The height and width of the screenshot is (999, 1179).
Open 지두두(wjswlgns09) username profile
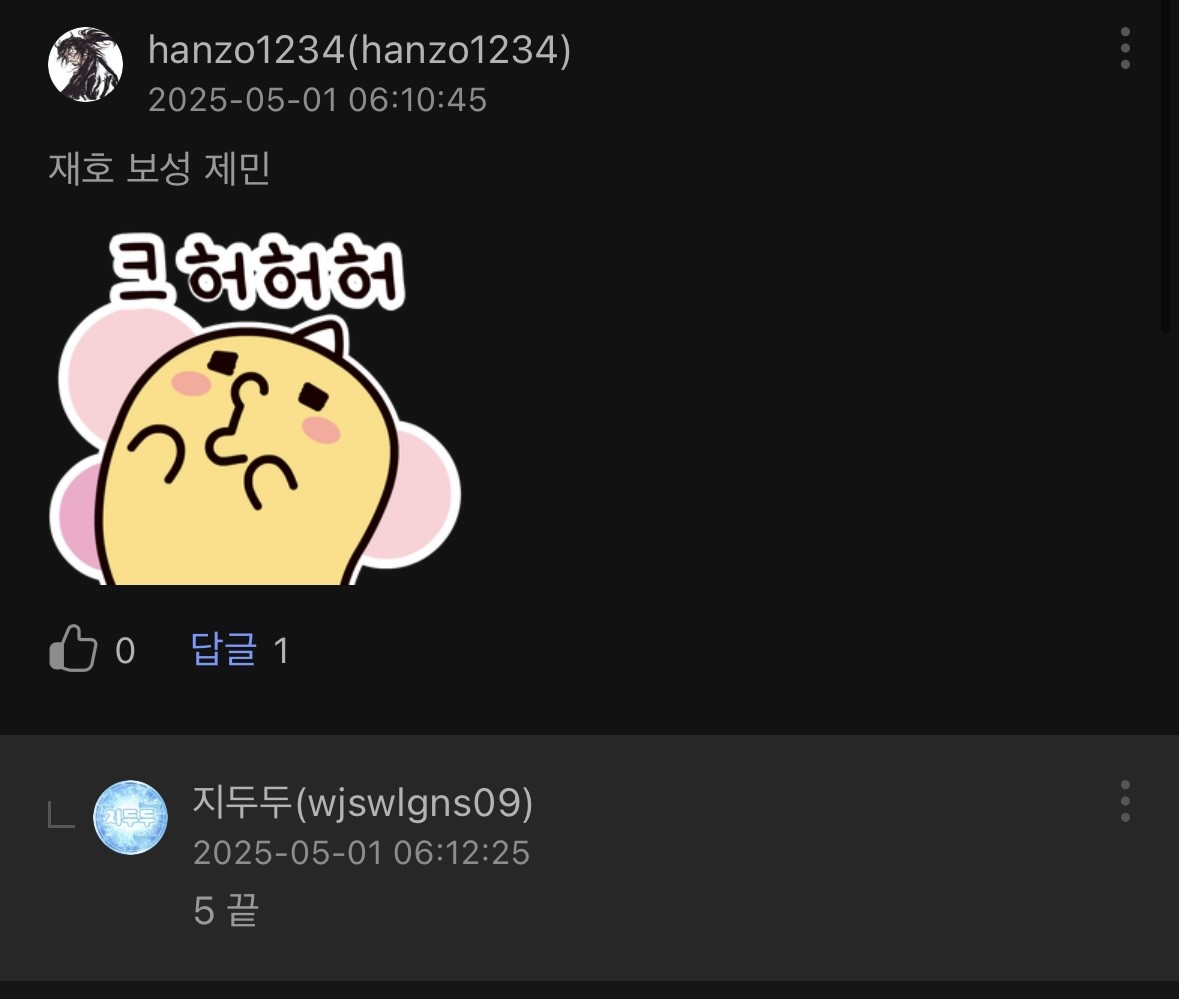pos(363,802)
